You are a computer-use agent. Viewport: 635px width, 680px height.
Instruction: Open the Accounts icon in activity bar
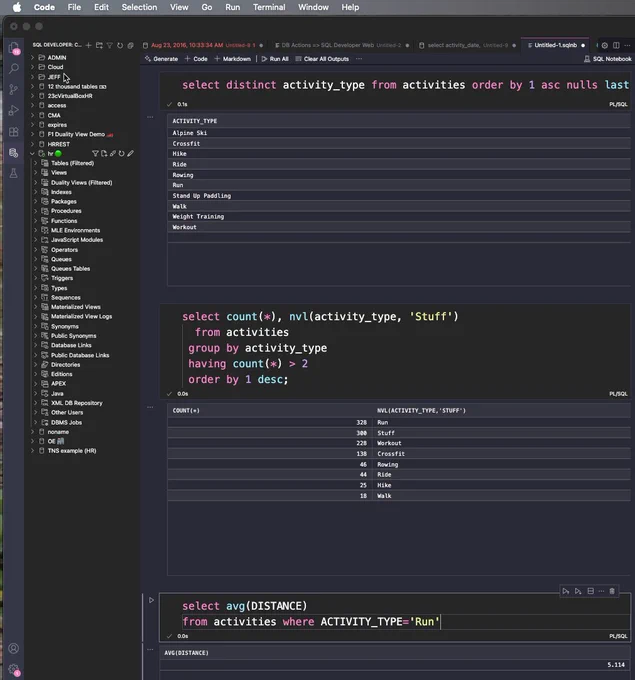pyautogui.click(x=14, y=648)
